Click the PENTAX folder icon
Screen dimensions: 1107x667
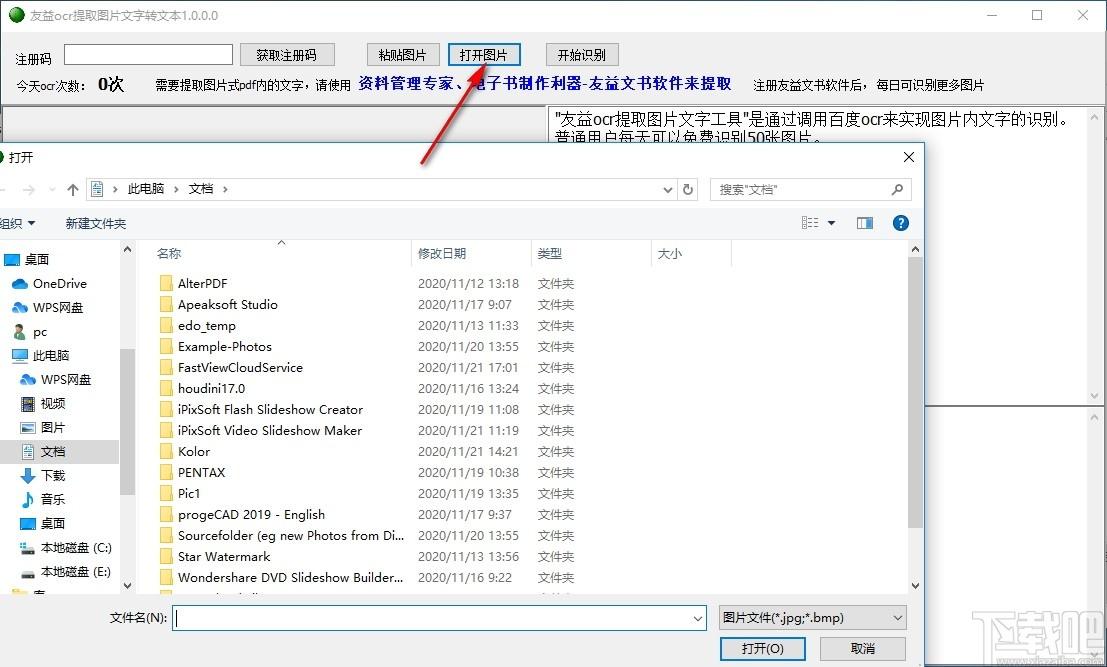[x=166, y=473]
